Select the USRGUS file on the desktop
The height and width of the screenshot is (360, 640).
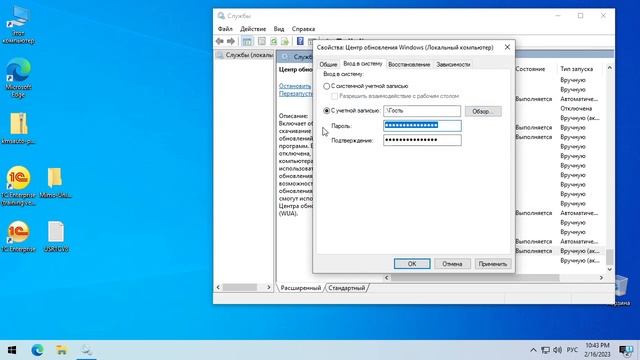[x=56, y=236]
